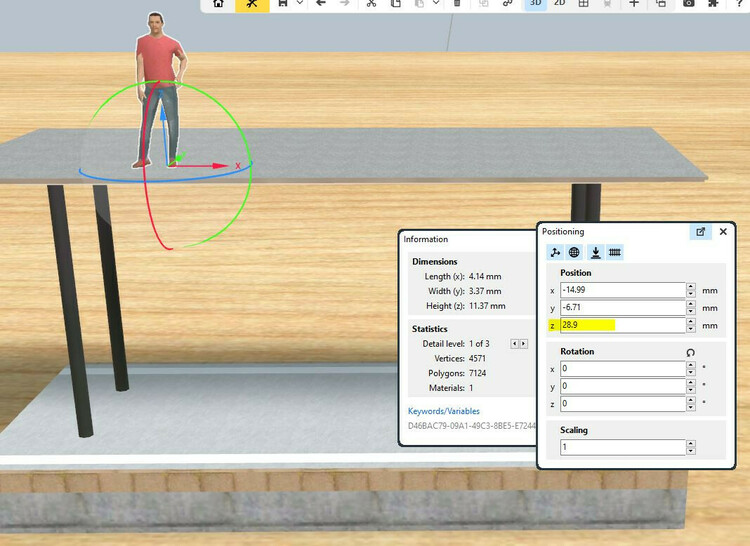Screen dimensions: 750x546
Task: Click the blue vertical axis arrow of gizmo
Action: point(163,112)
